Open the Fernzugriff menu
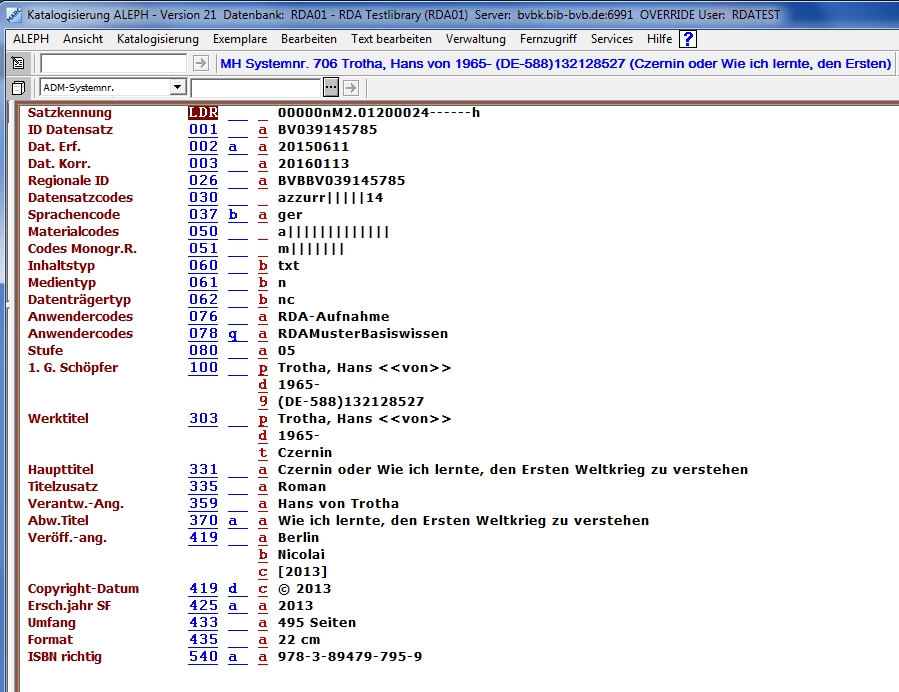899x692 pixels. pos(547,39)
